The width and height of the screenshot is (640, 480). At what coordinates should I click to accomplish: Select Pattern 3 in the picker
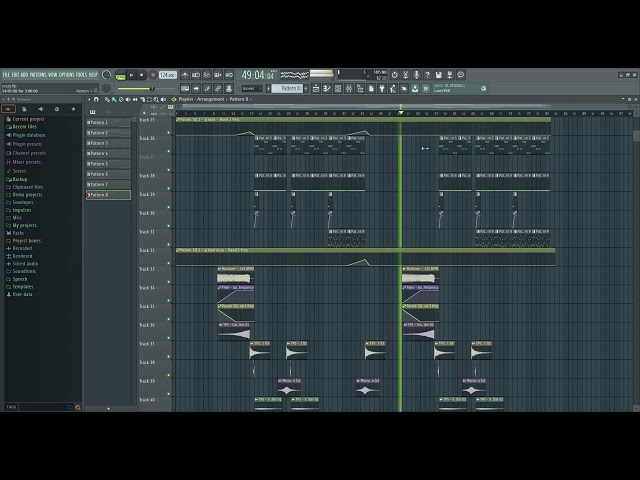coord(108,143)
